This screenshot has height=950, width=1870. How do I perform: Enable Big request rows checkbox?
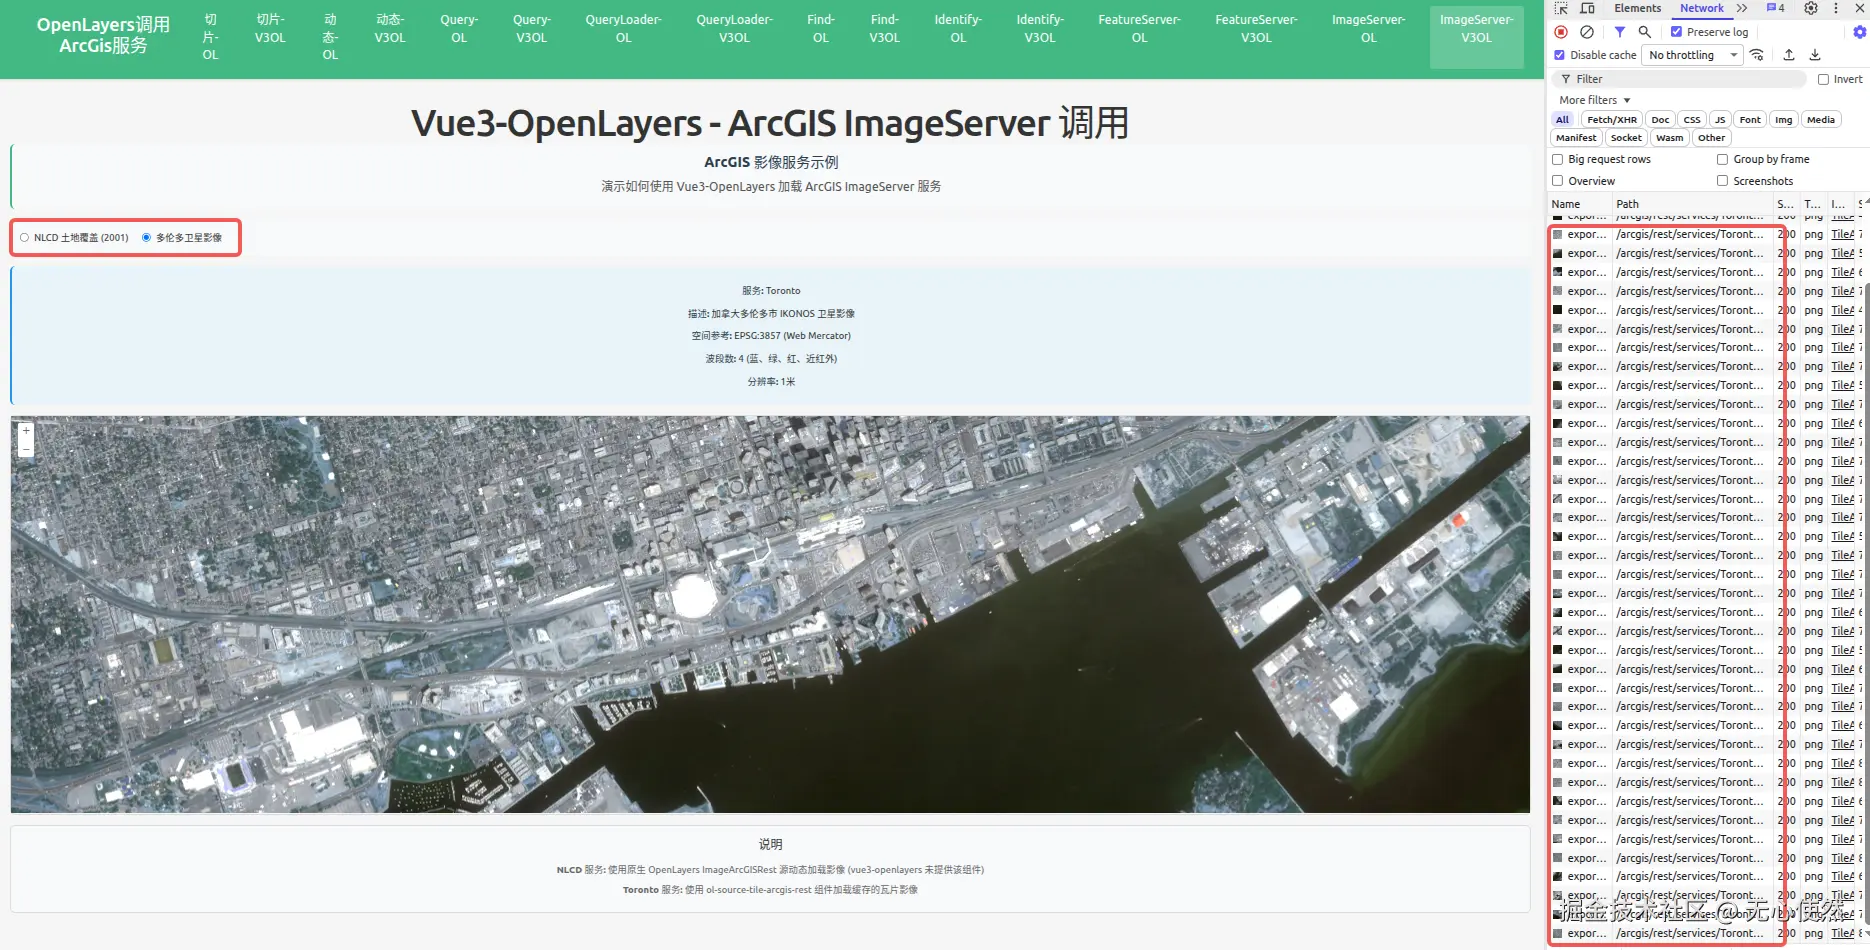pyautogui.click(x=1557, y=159)
